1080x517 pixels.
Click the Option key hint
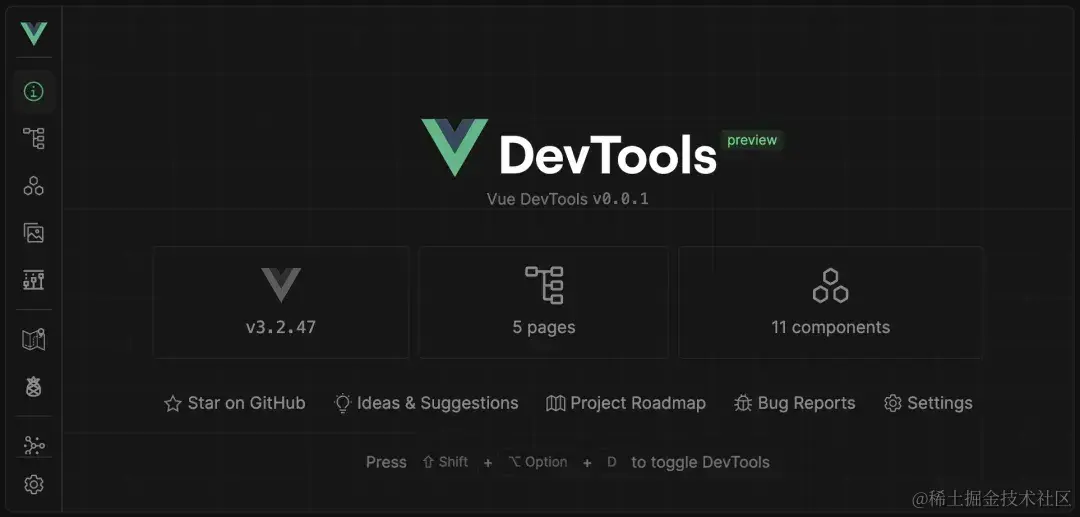(538, 462)
